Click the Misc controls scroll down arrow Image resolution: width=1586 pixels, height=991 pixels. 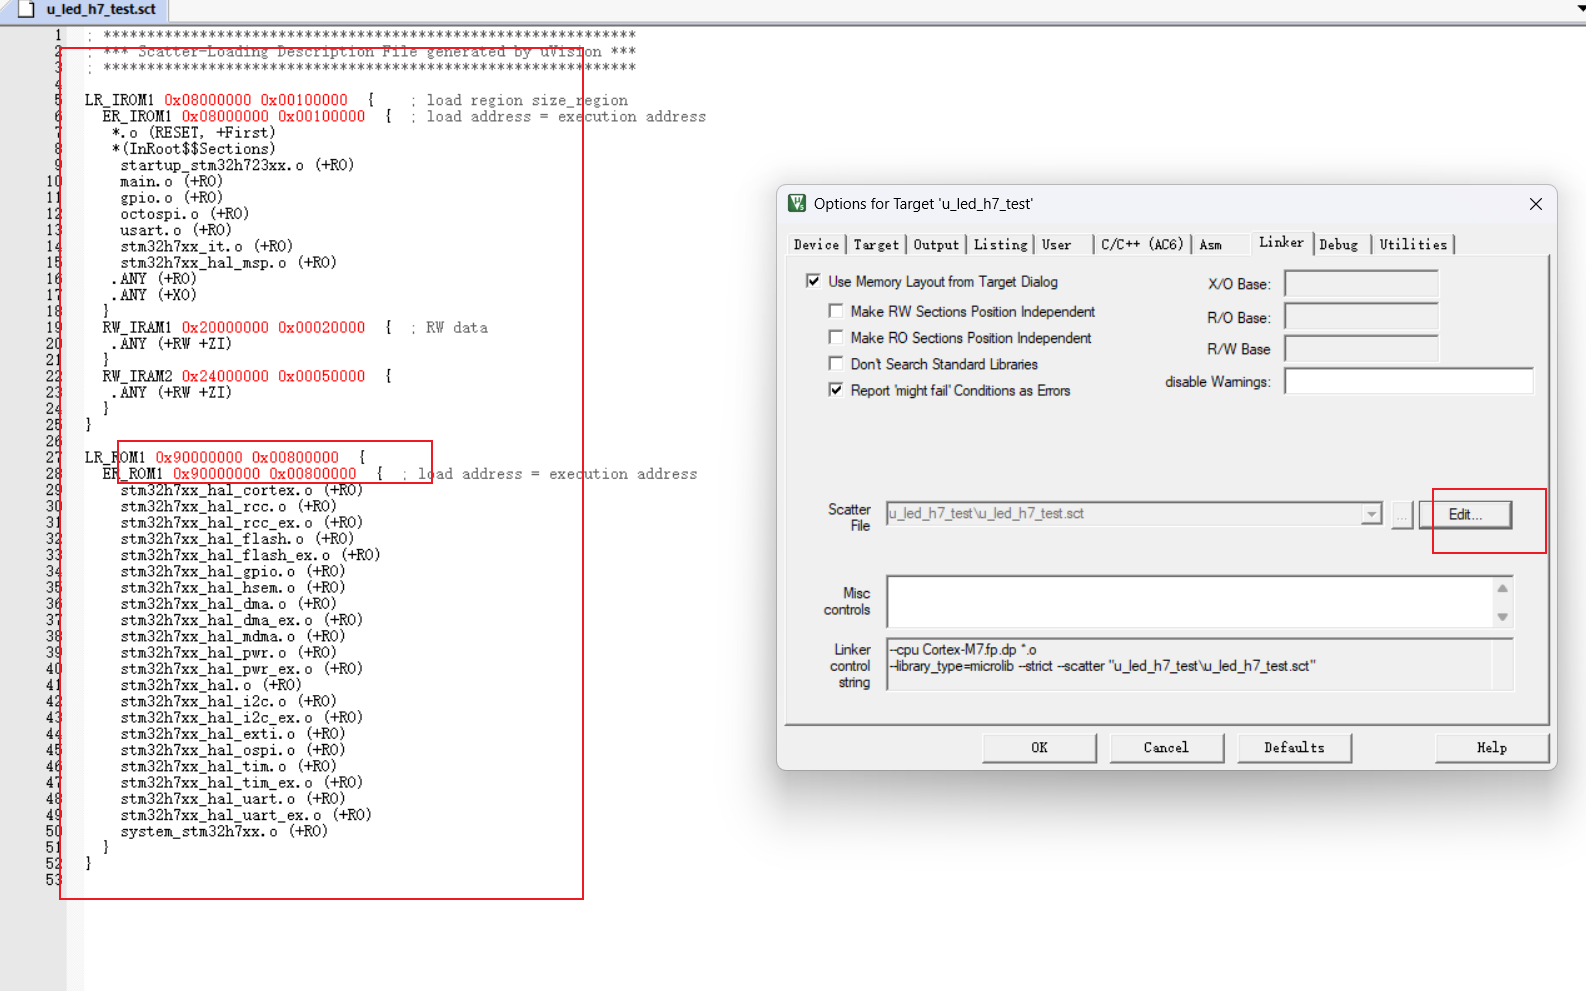click(x=1502, y=617)
